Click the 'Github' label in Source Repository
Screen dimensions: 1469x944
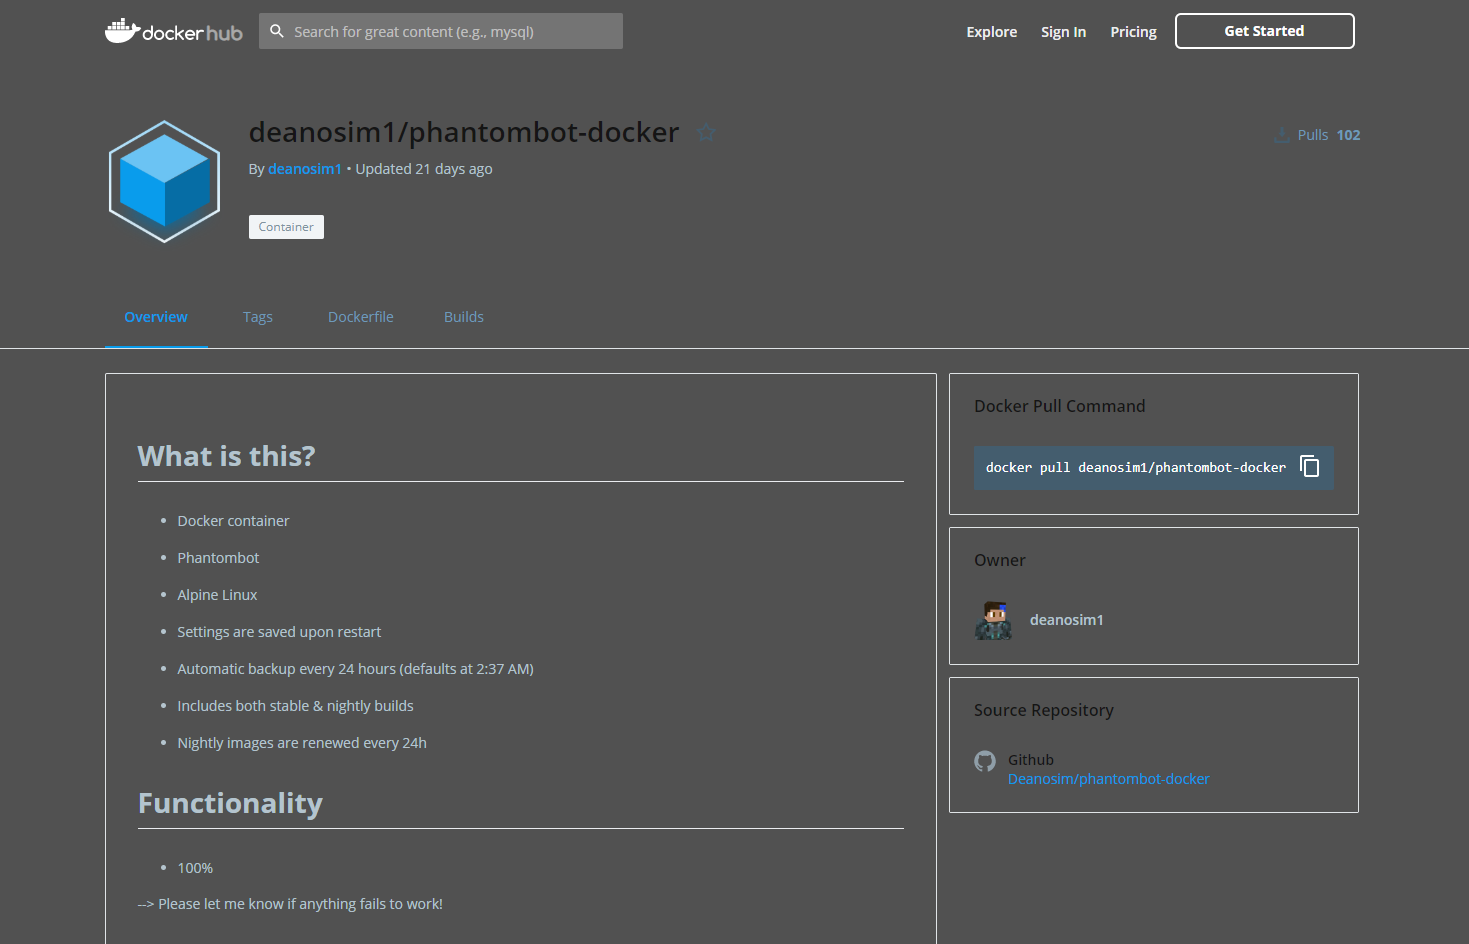tap(1031, 760)
